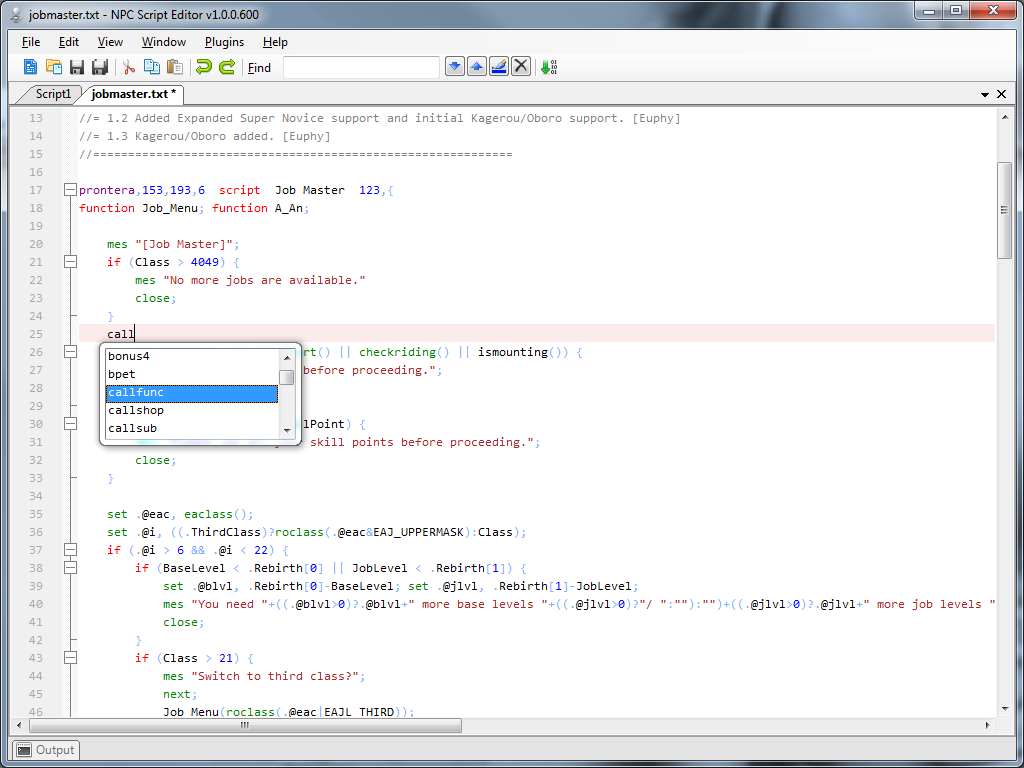Find previous match up arrow
Viewport: 1024px width, 768px height.
(477, 67)
